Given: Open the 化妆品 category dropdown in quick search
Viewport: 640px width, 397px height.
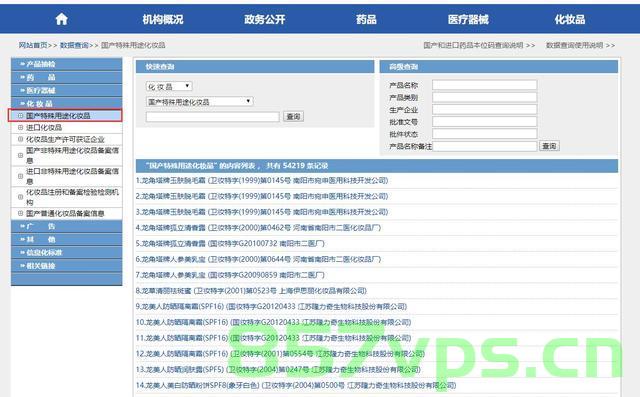Looking at the screenshot, I should (x=169, y=86).
